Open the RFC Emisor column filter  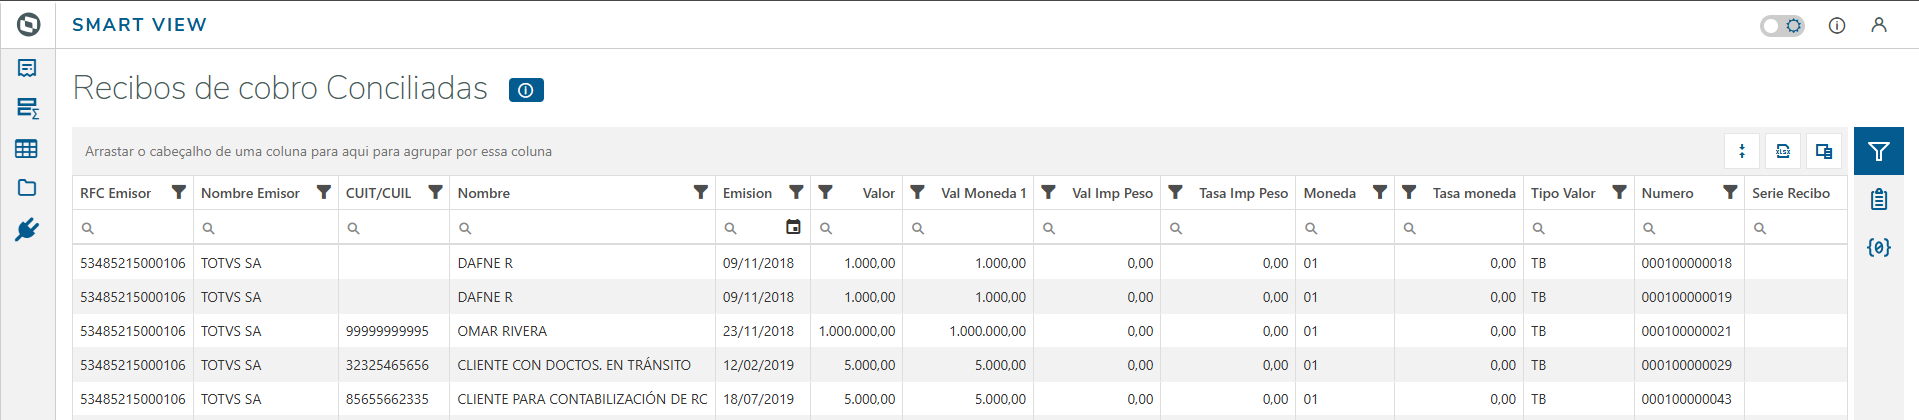tap(179, 192)
